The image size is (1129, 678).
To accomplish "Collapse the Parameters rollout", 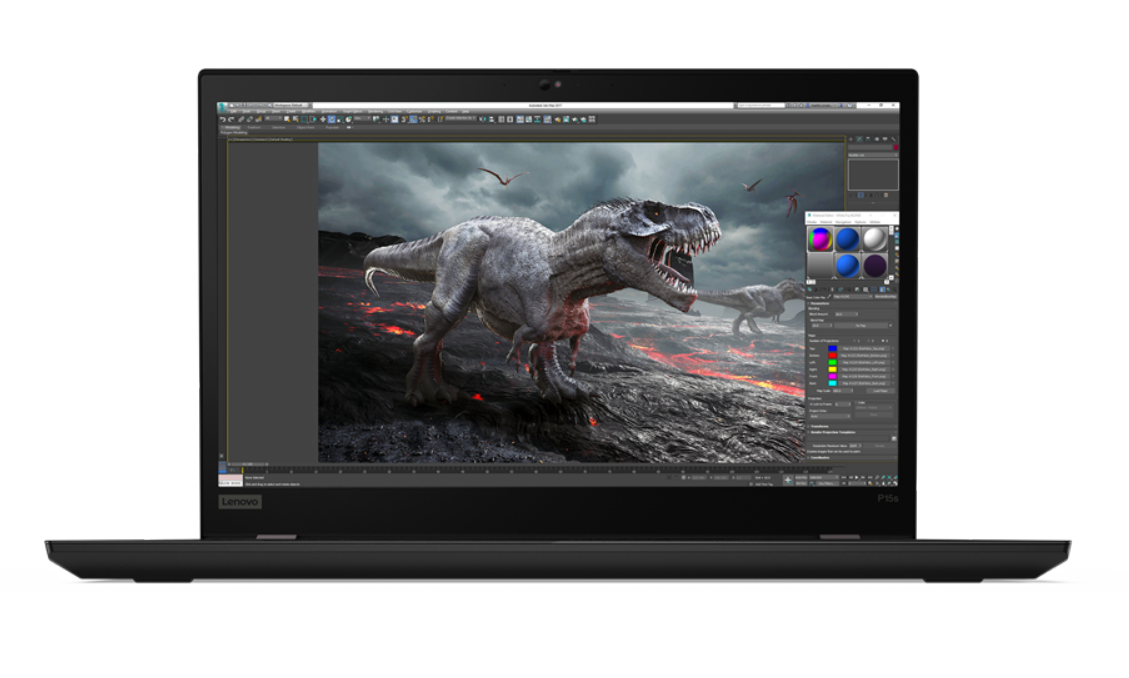I will (820, 304).
